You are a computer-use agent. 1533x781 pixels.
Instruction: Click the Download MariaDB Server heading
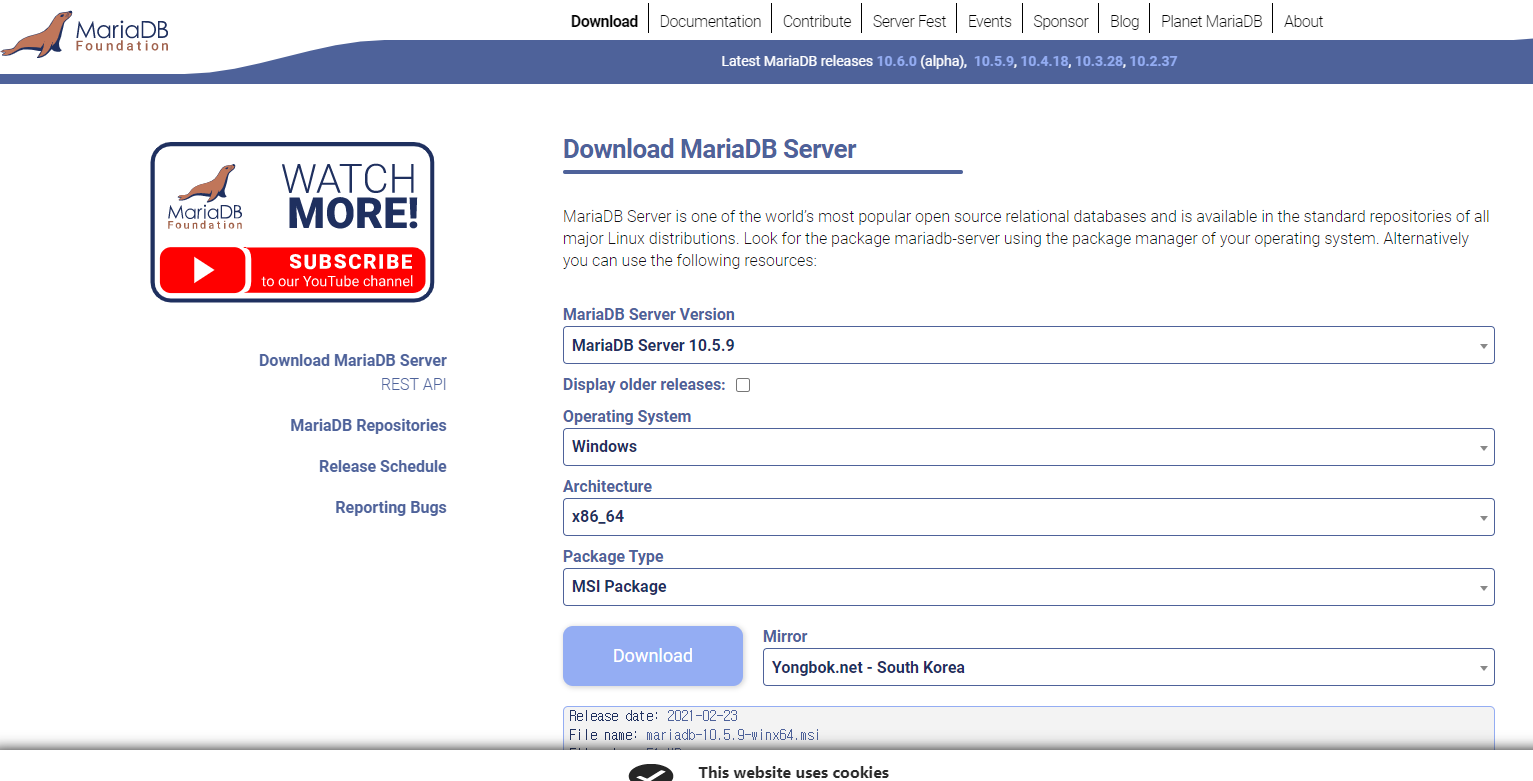point(710,149)
